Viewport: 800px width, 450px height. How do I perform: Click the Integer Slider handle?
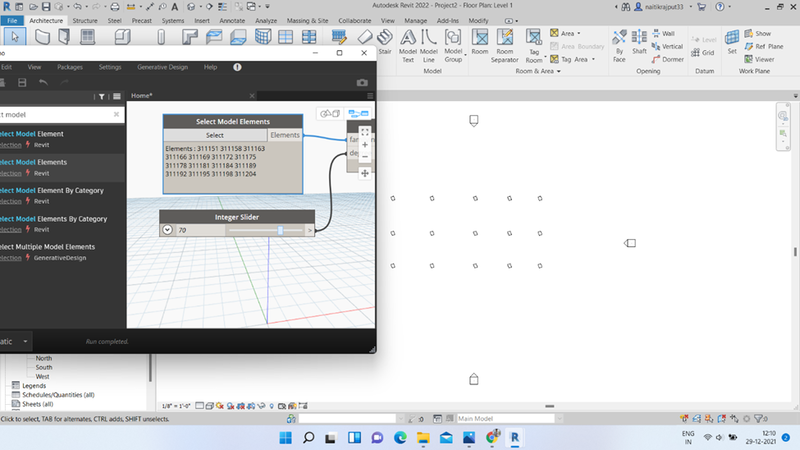280,231
